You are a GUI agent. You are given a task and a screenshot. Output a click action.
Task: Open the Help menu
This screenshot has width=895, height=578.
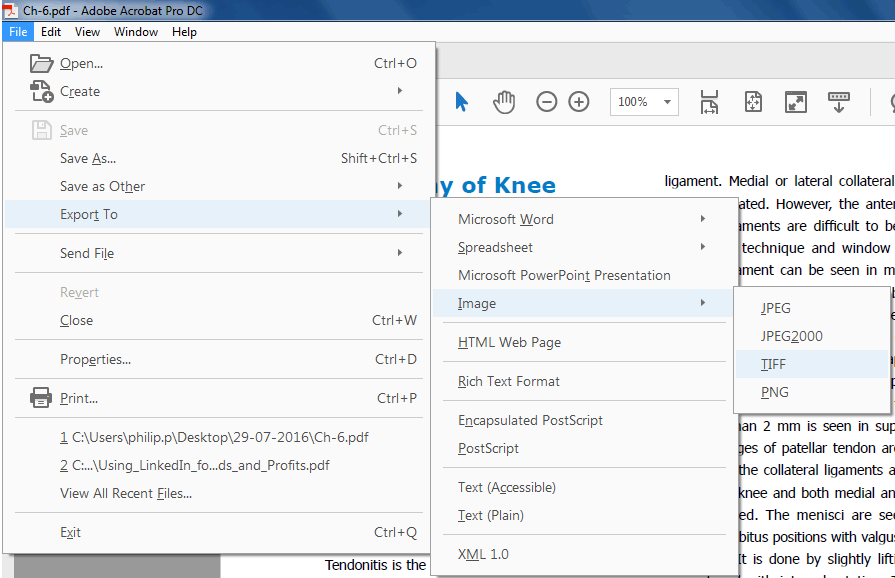point(184,32)
